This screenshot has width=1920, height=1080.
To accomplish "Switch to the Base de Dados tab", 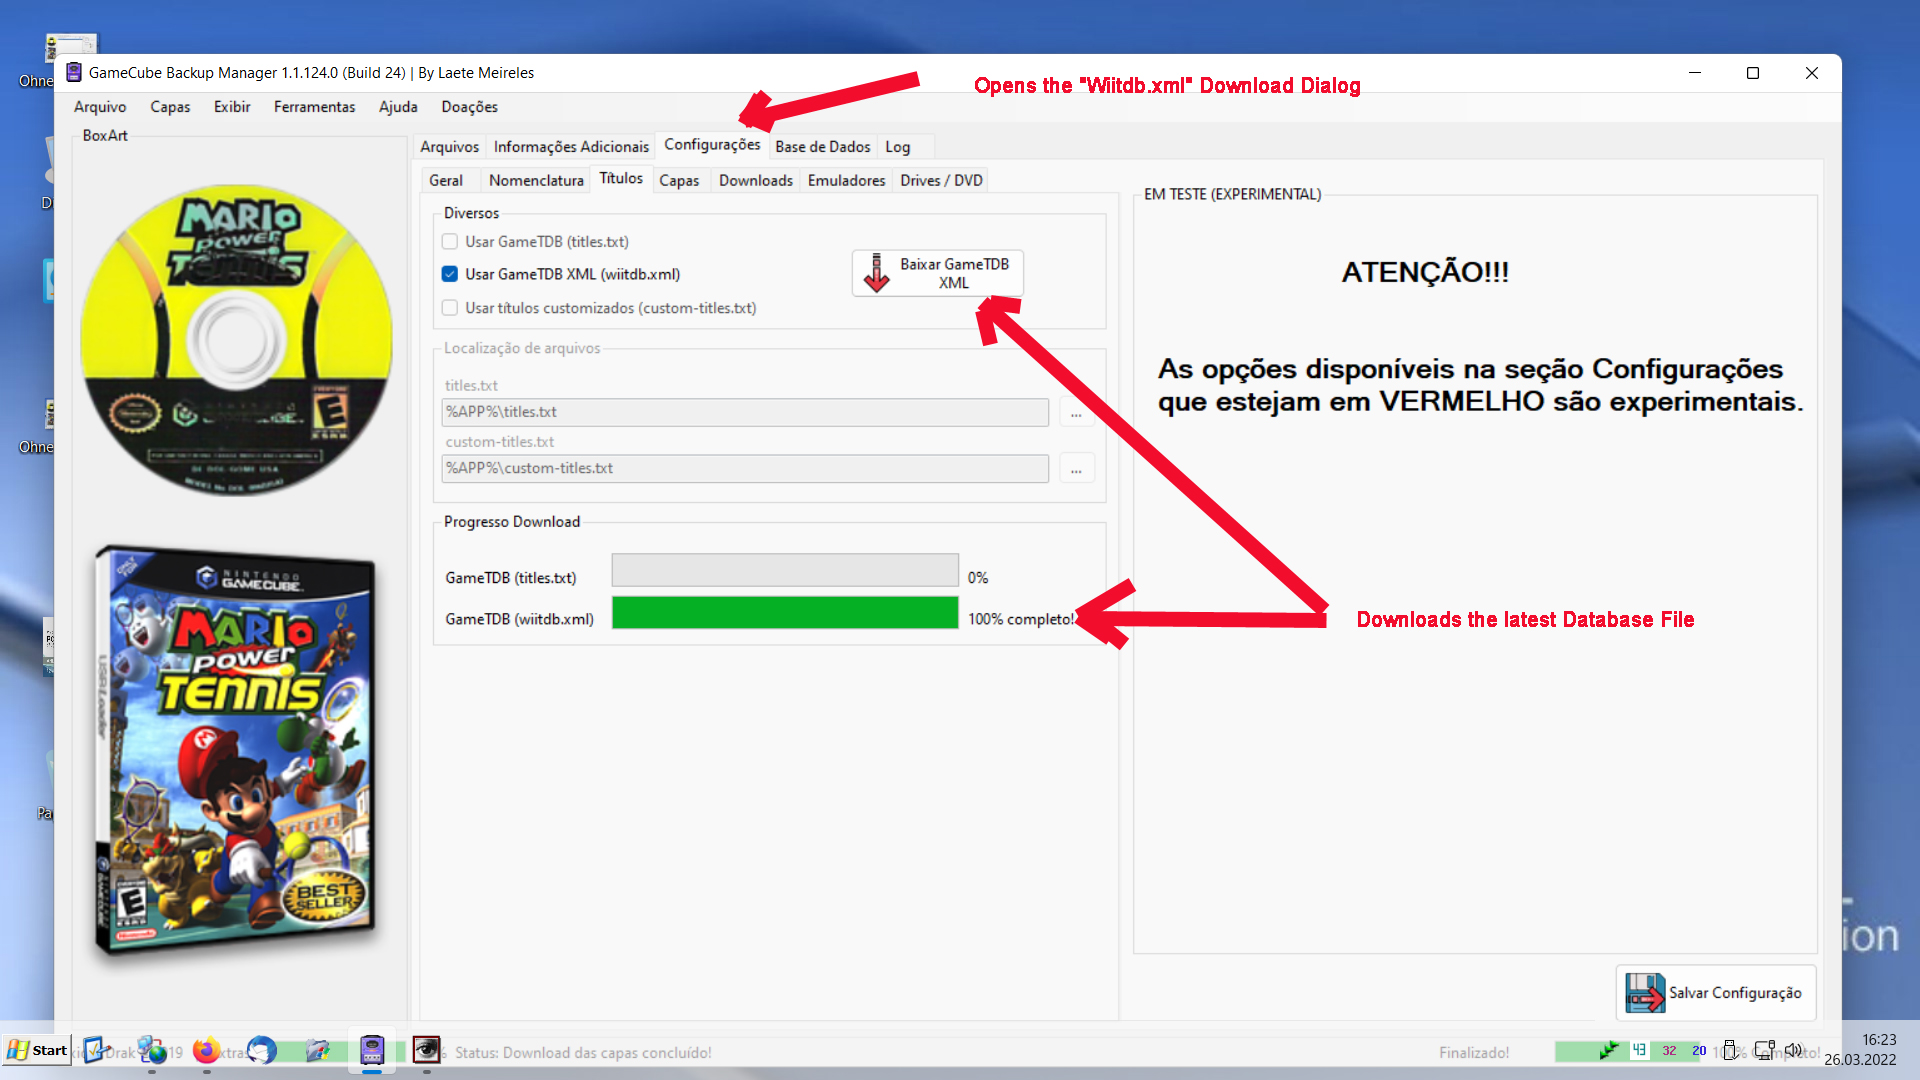I will tap(822, 147).
